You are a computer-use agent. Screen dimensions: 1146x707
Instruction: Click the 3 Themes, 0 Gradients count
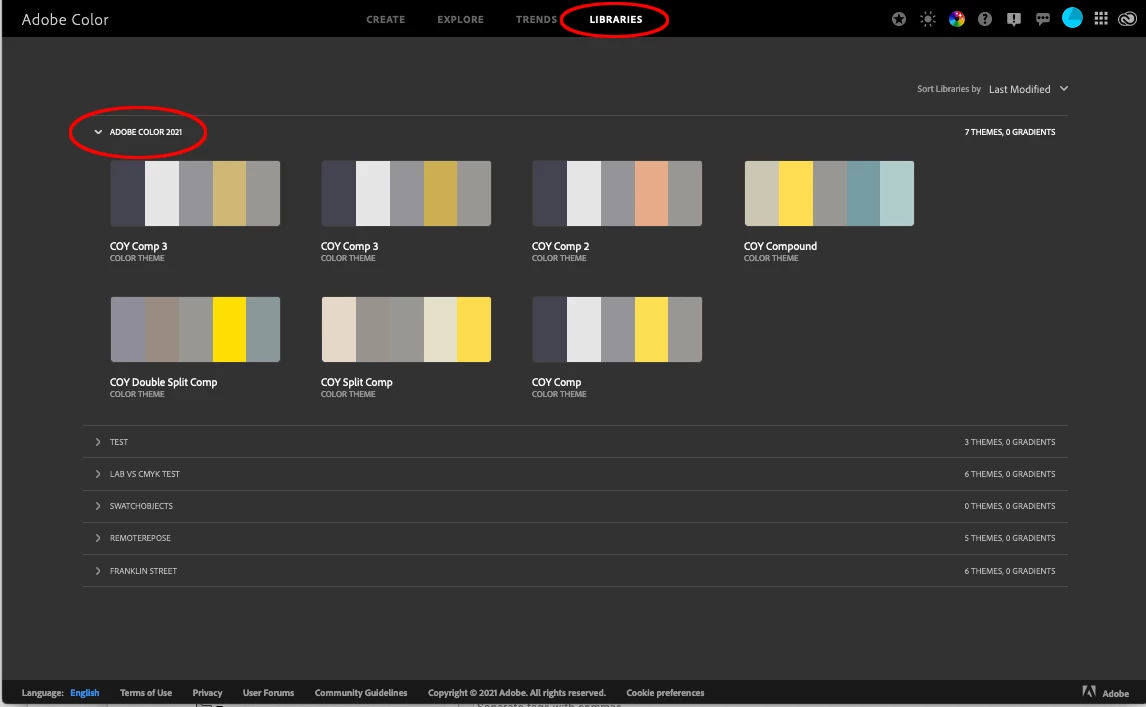pyautogui.click(x=1009, y=442)
